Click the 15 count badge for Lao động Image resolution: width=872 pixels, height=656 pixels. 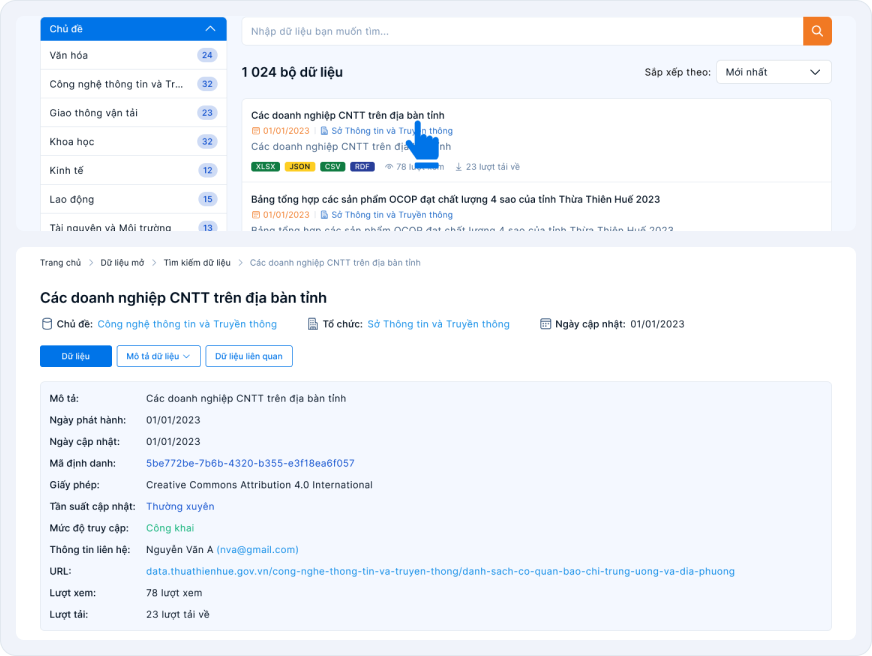pos(207,199)
